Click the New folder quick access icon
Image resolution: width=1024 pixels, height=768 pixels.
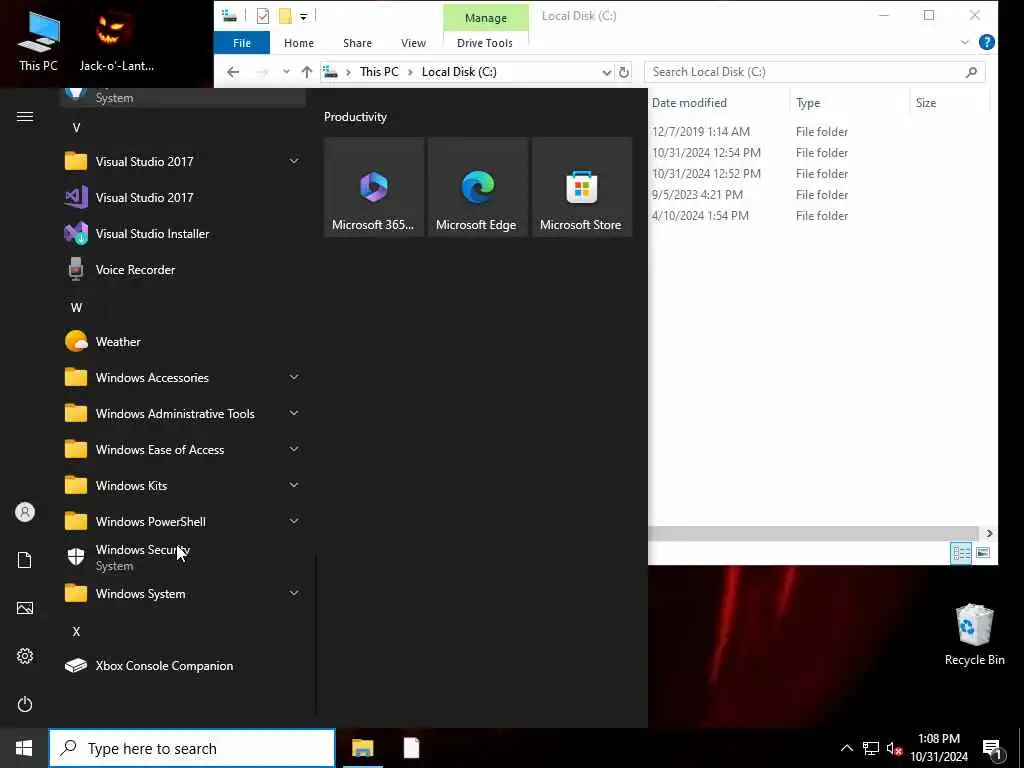[285, 16]
